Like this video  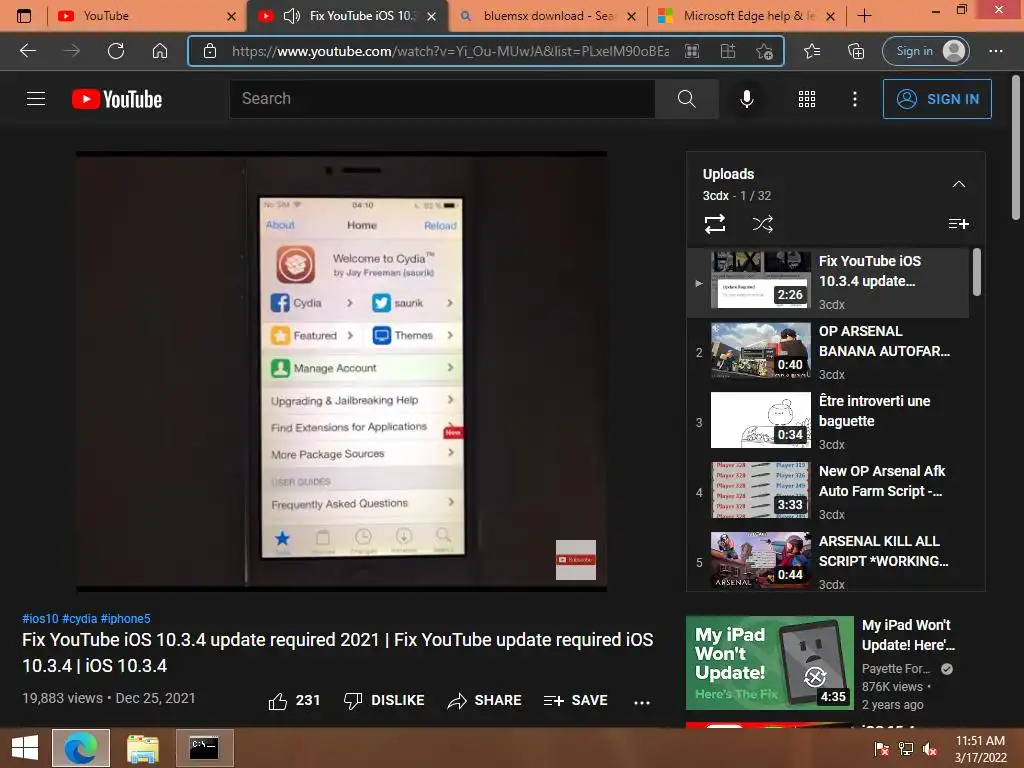(x=295, y=701)
